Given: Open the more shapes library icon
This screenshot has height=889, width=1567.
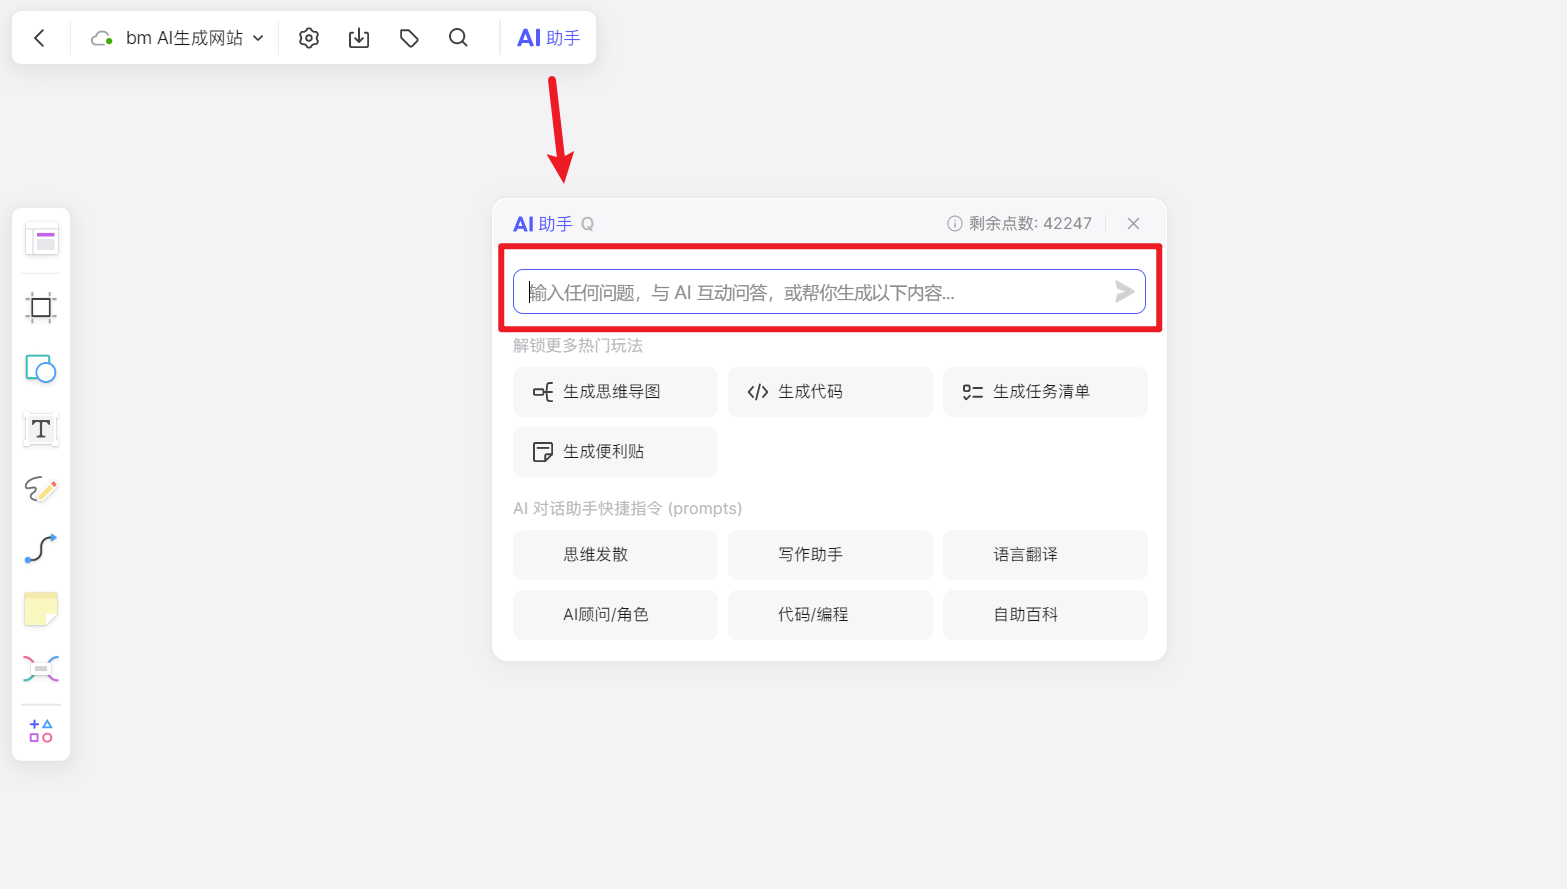Looking at the screenshot, I should point(41,731).
